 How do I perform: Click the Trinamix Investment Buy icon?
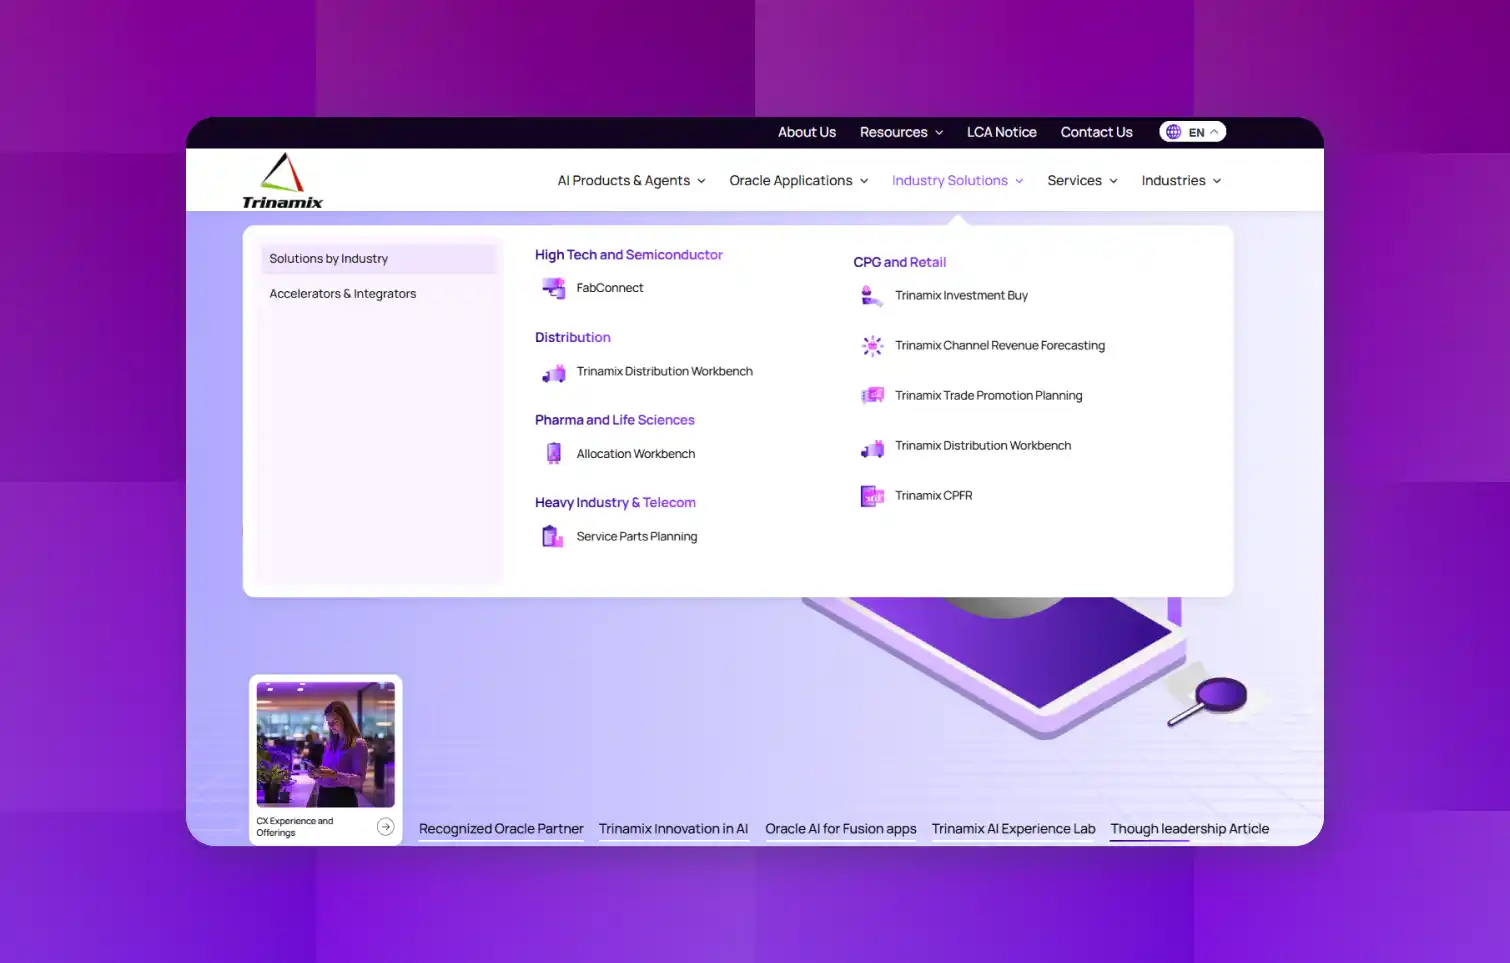point(871,296)
